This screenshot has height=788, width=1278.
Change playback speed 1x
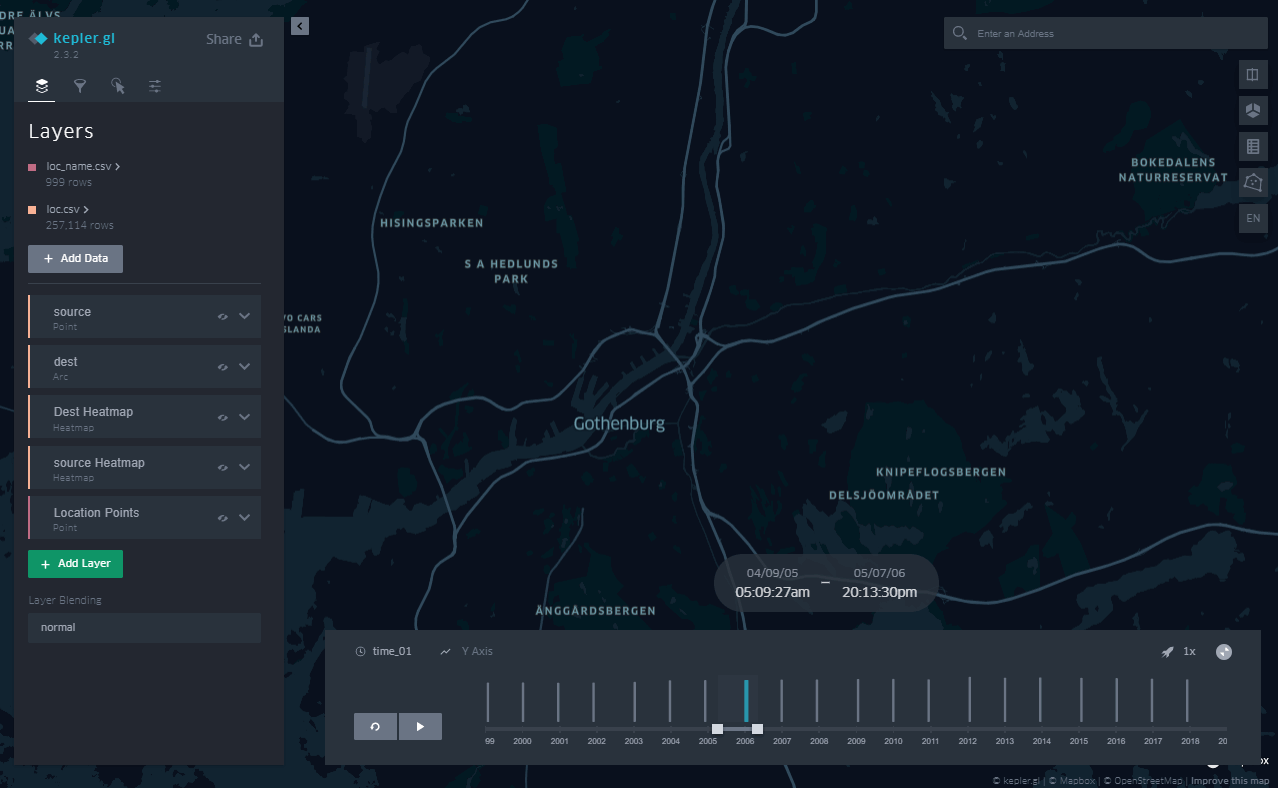click(x=1189, y=651)
